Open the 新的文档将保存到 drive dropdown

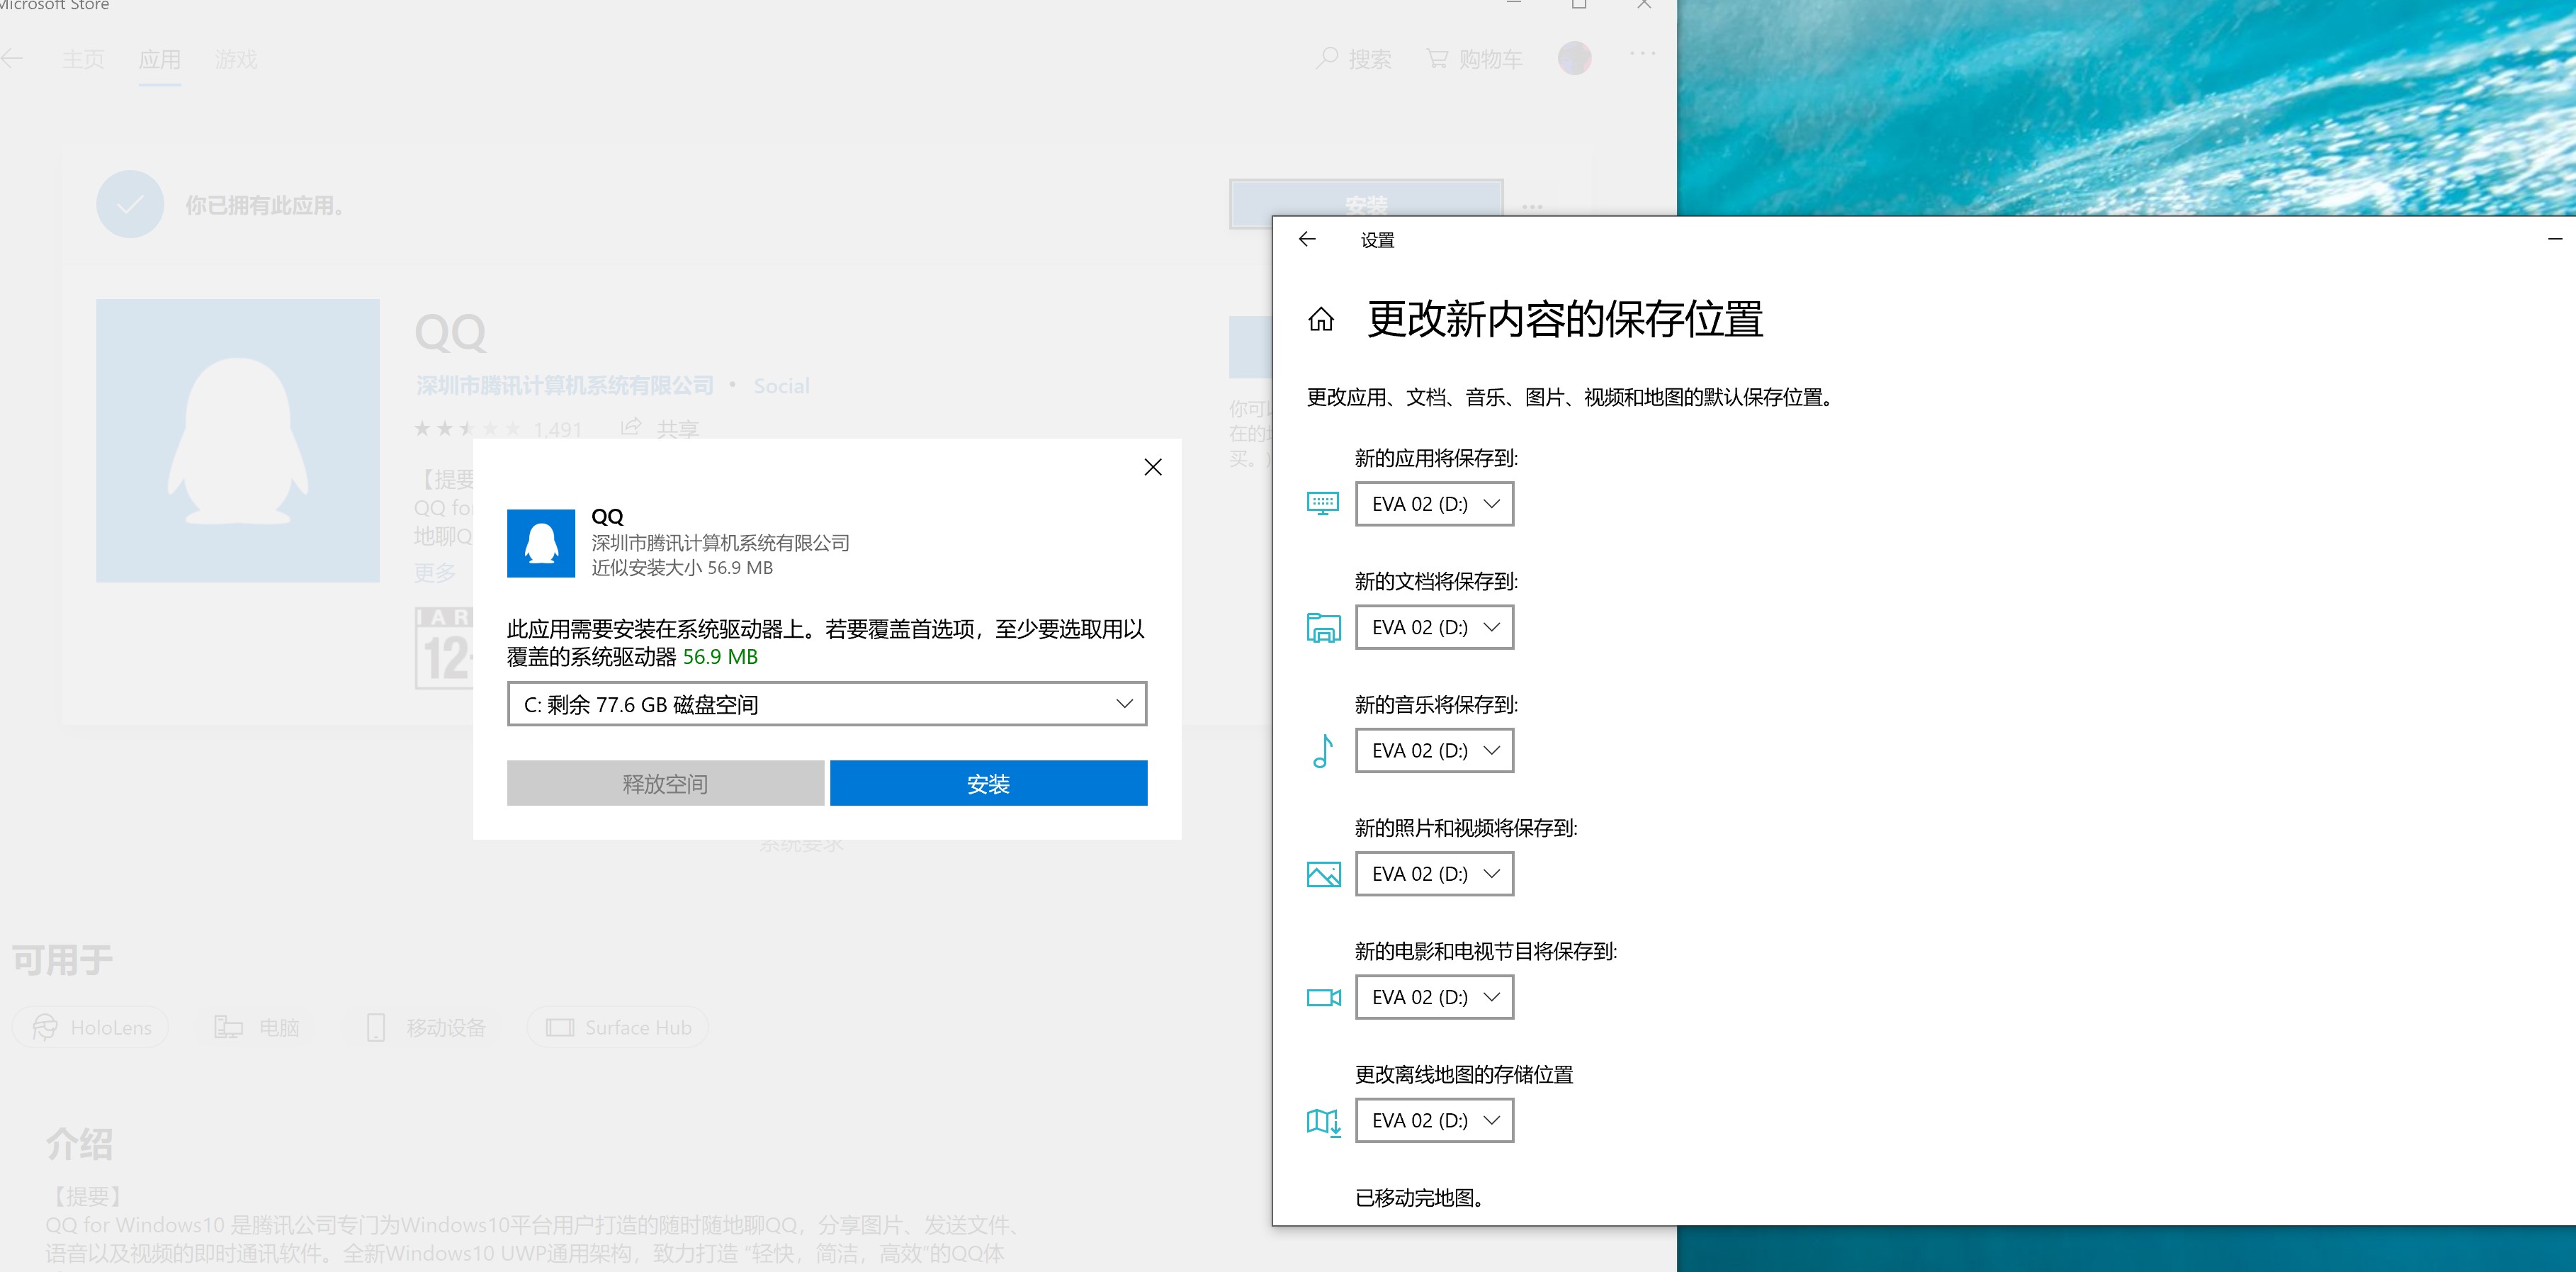[x=1434, y=627]
